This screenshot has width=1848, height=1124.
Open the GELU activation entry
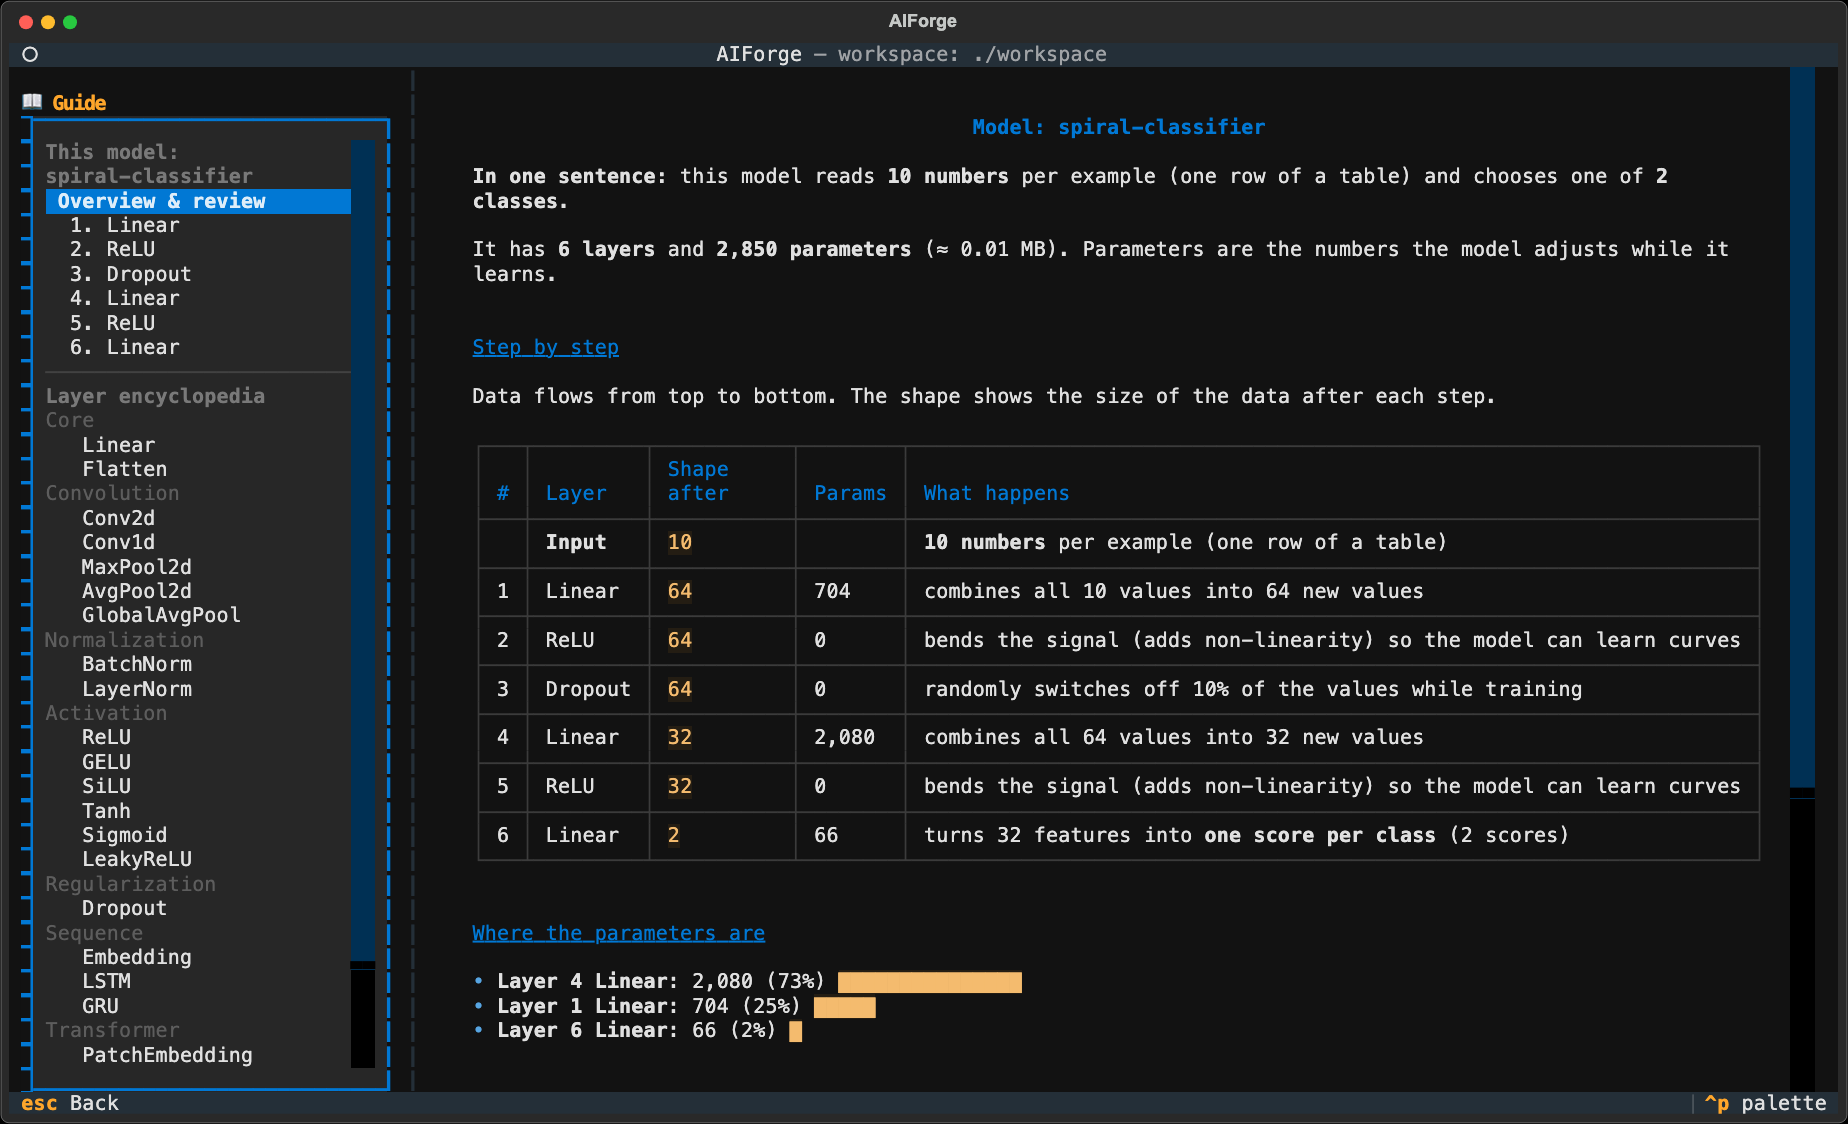tap(106, 762)
